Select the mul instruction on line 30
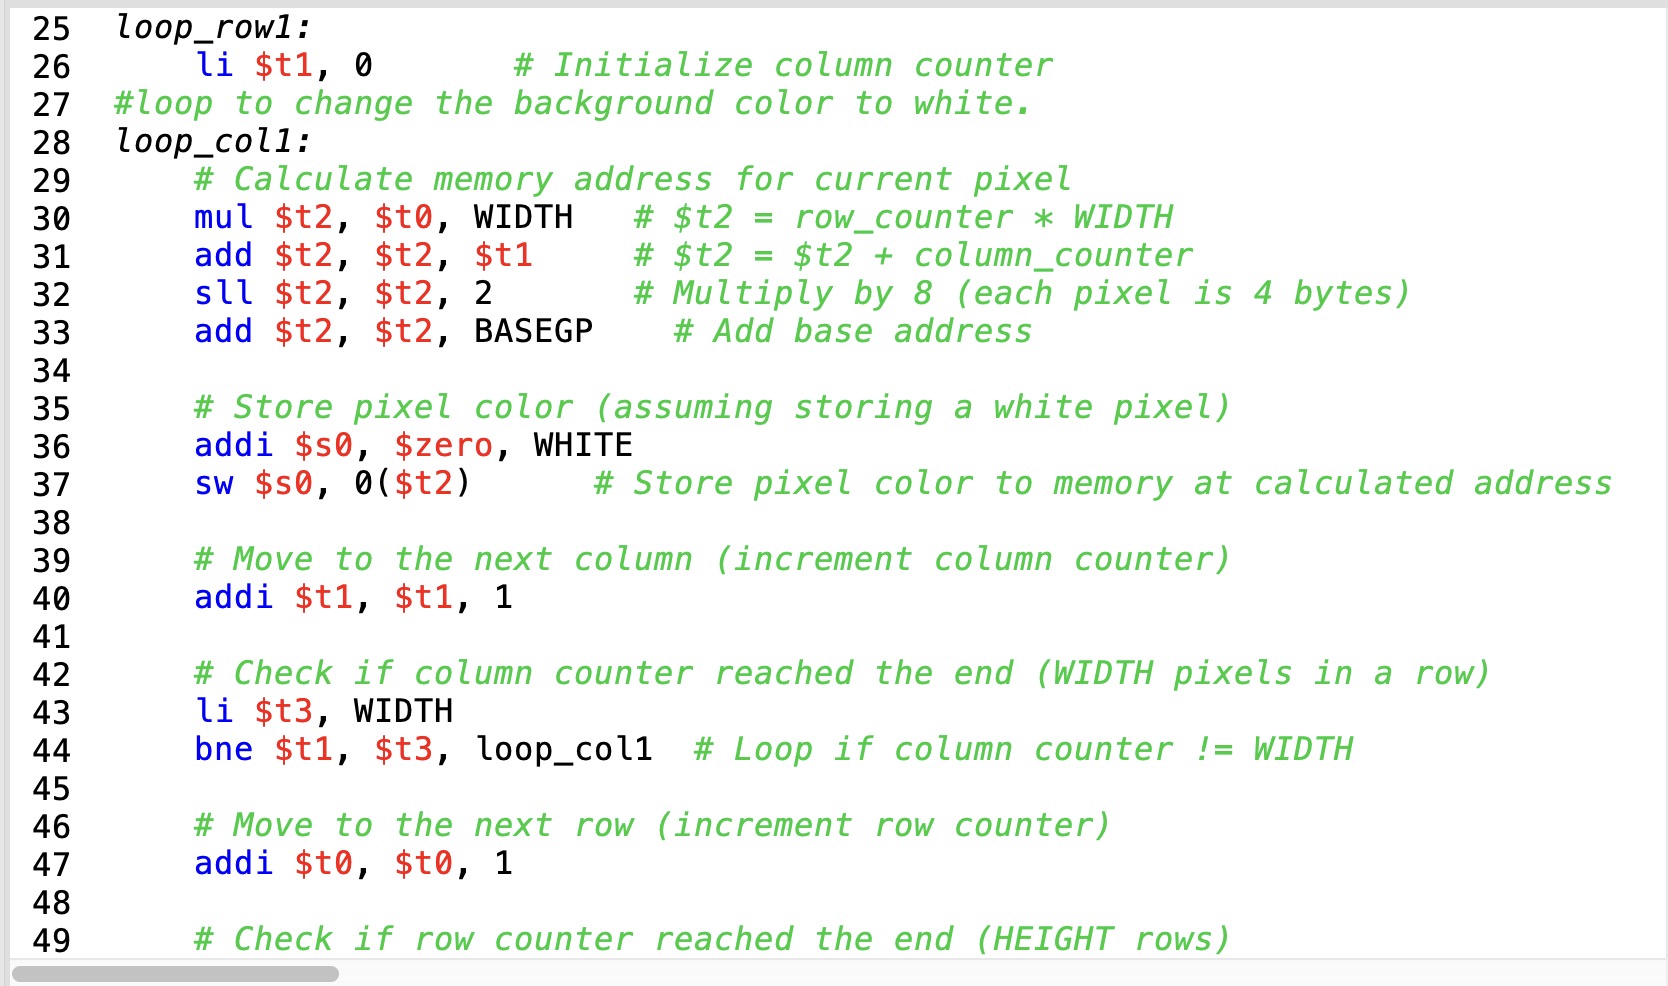Viewport: 1668px width, 986px height. point(222,218)
